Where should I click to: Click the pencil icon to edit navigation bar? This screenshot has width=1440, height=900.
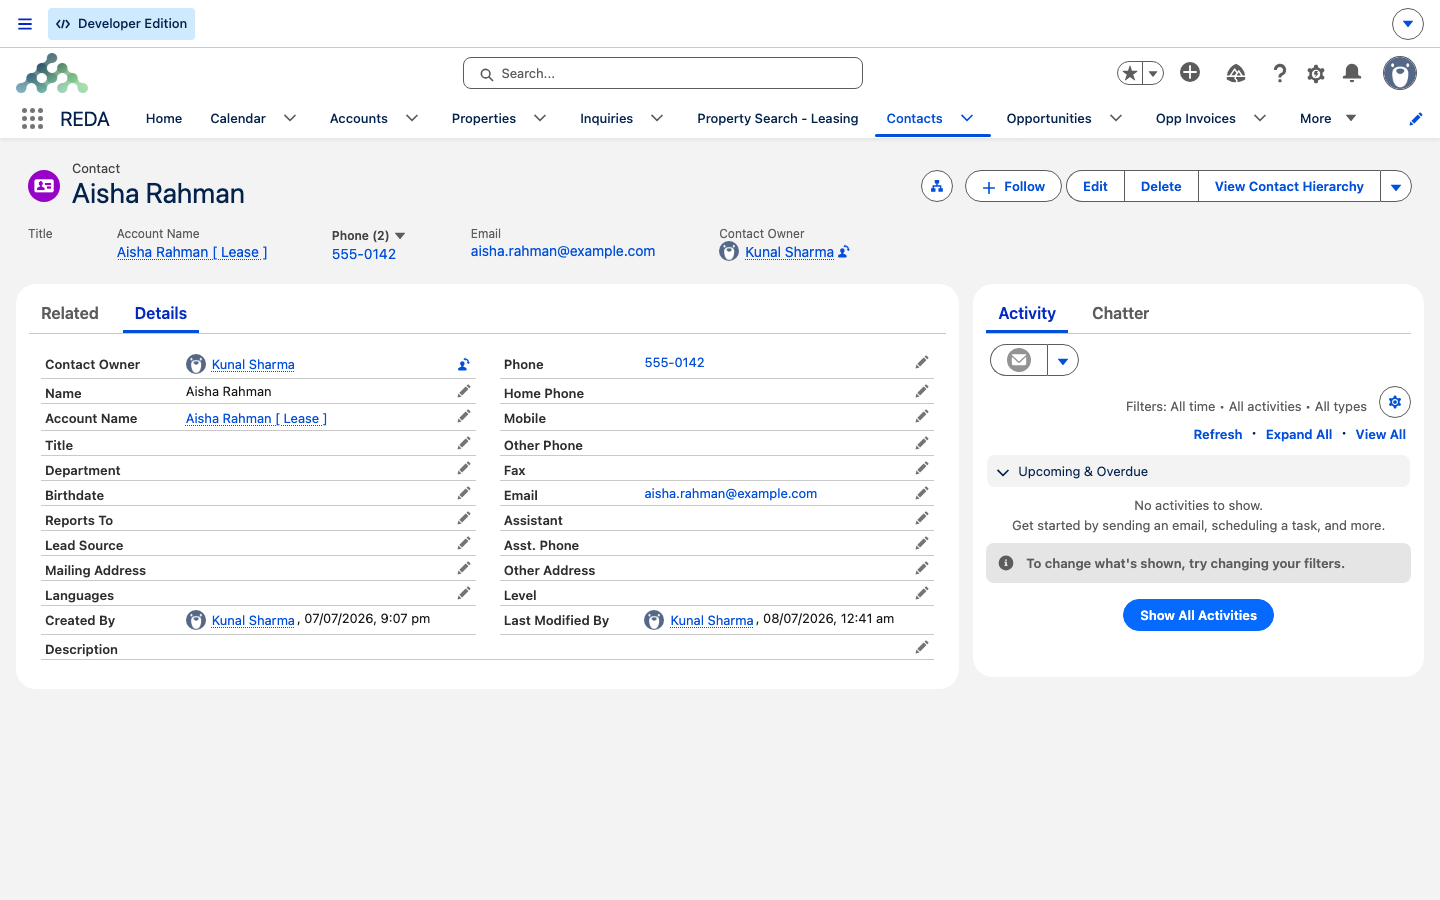click(1415, 119)
